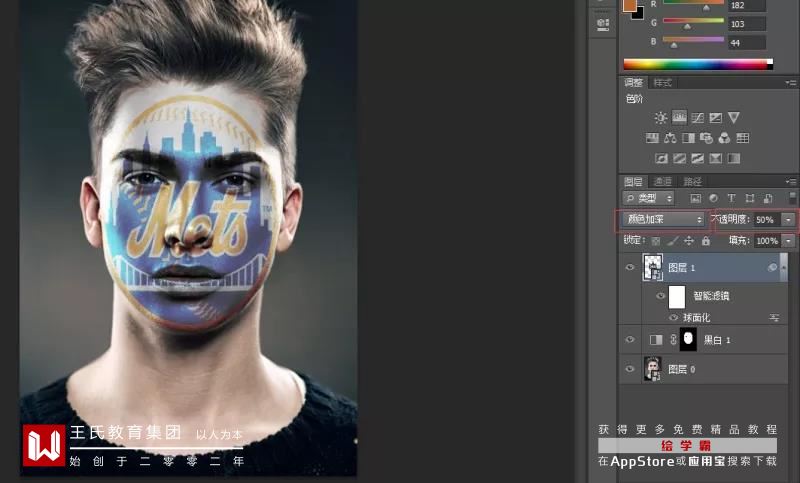
Task: Open 不透明度 opacity slider arrow
Action: (789, 220)
